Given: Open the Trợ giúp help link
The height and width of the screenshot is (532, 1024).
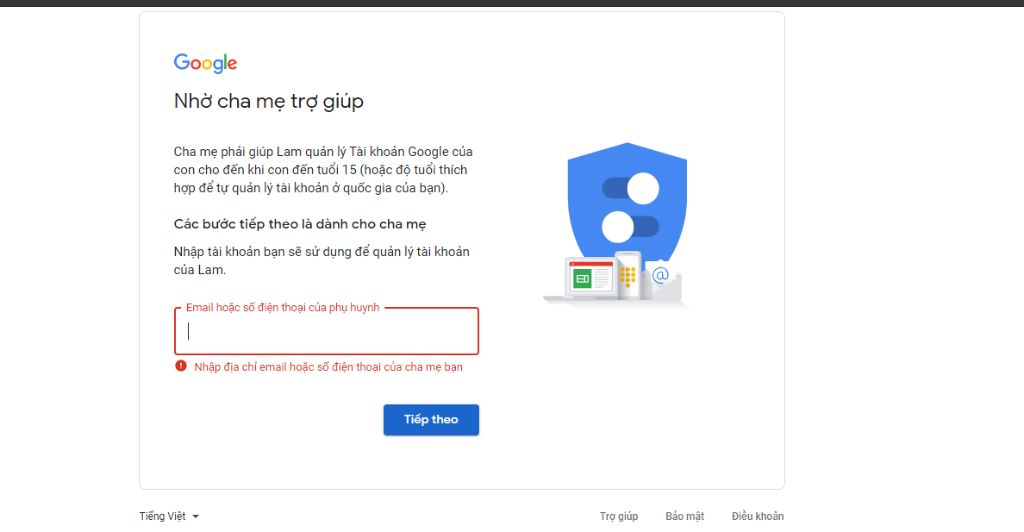Looking at the screenshot, I should point(619,516).
